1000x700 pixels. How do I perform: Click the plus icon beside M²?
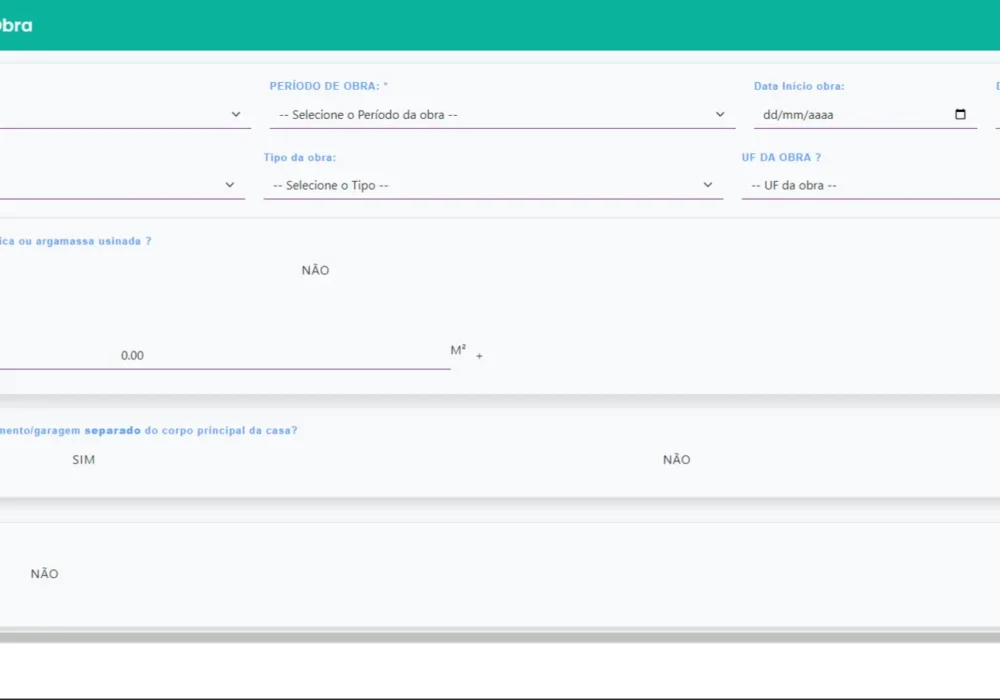tap(479, 356)
